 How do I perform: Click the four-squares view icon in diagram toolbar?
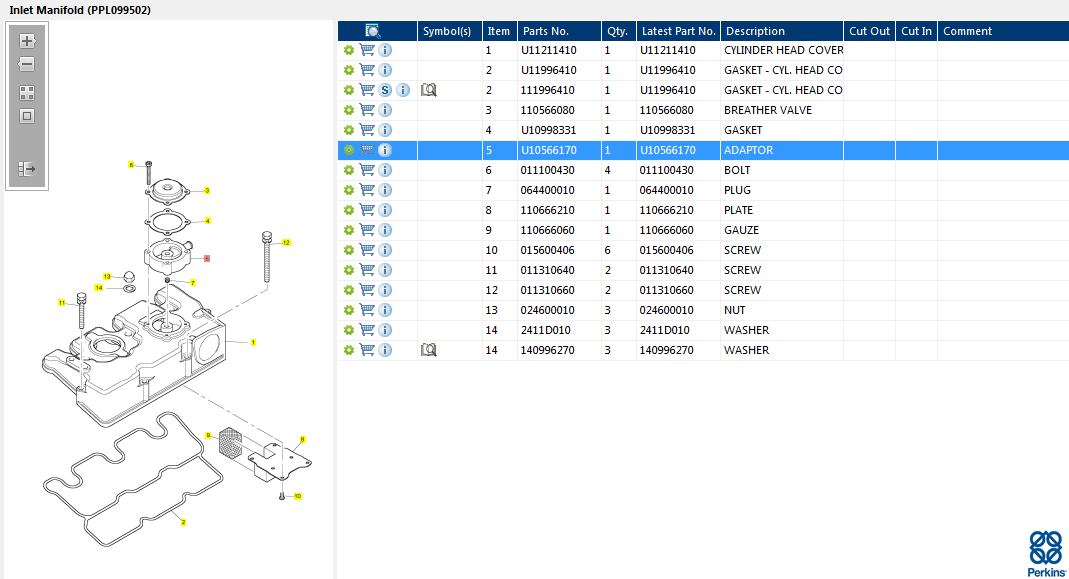coord(27,93)
